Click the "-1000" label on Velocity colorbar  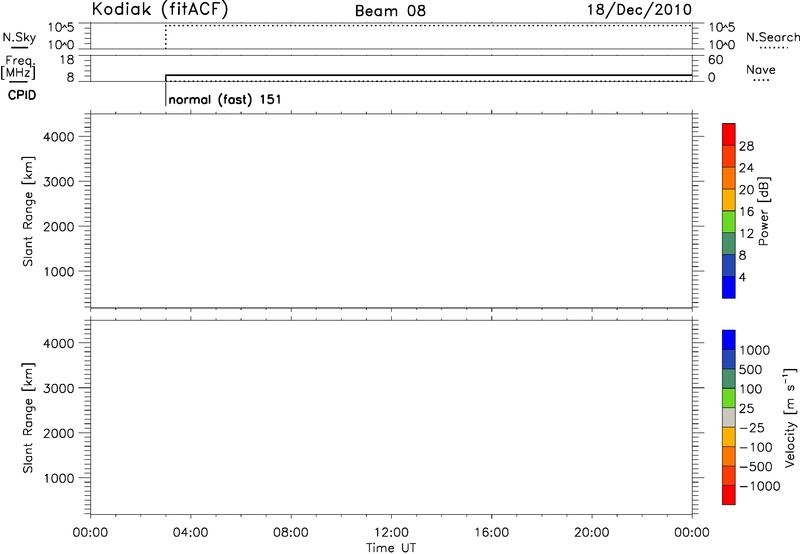(x=759, y=486)
